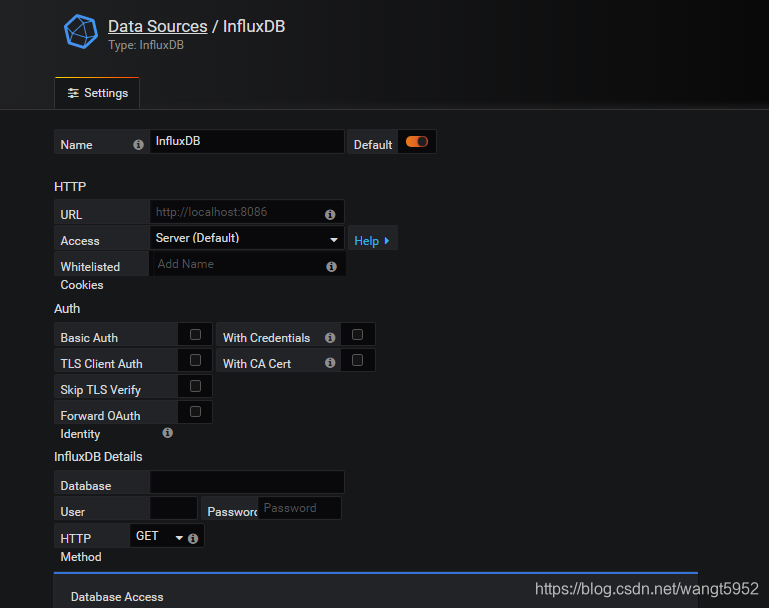Screen dimensions: 769x608
Task: Check the With CA Cert box
Action: click(x=358, y=360)
